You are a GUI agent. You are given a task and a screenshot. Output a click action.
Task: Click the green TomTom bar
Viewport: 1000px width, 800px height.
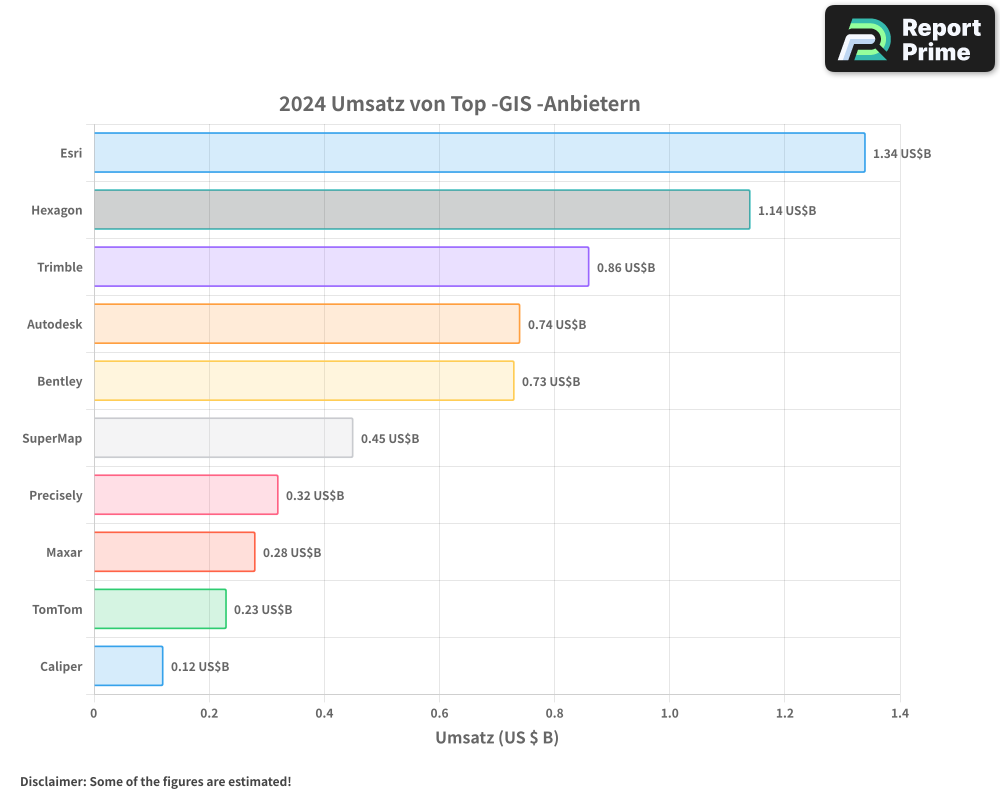[x=160, y=609]
